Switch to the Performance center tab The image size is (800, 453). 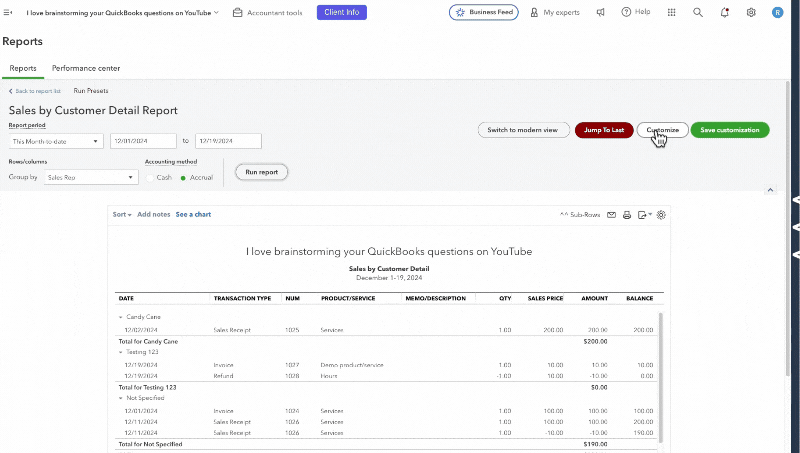point(86,68)
